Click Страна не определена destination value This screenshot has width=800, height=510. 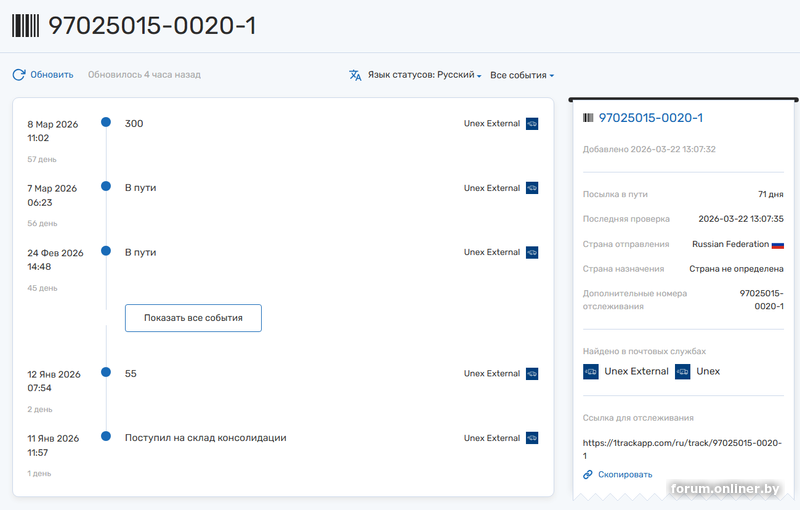[x=736, y=269]
